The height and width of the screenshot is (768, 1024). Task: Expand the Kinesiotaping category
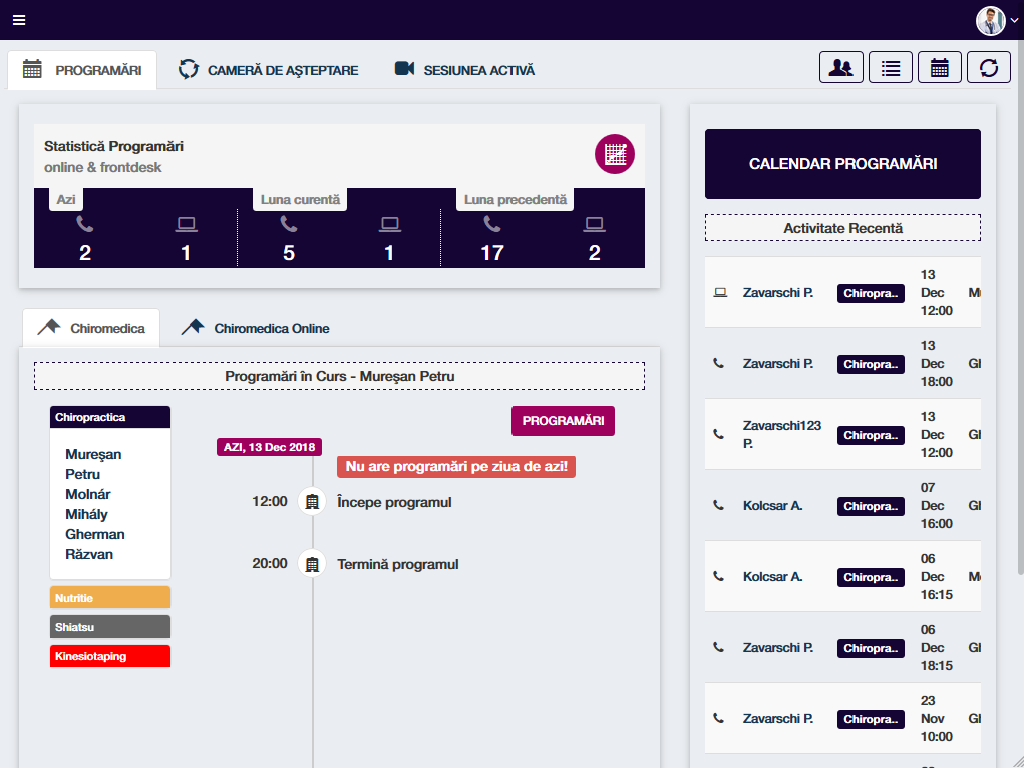(110, 657)
